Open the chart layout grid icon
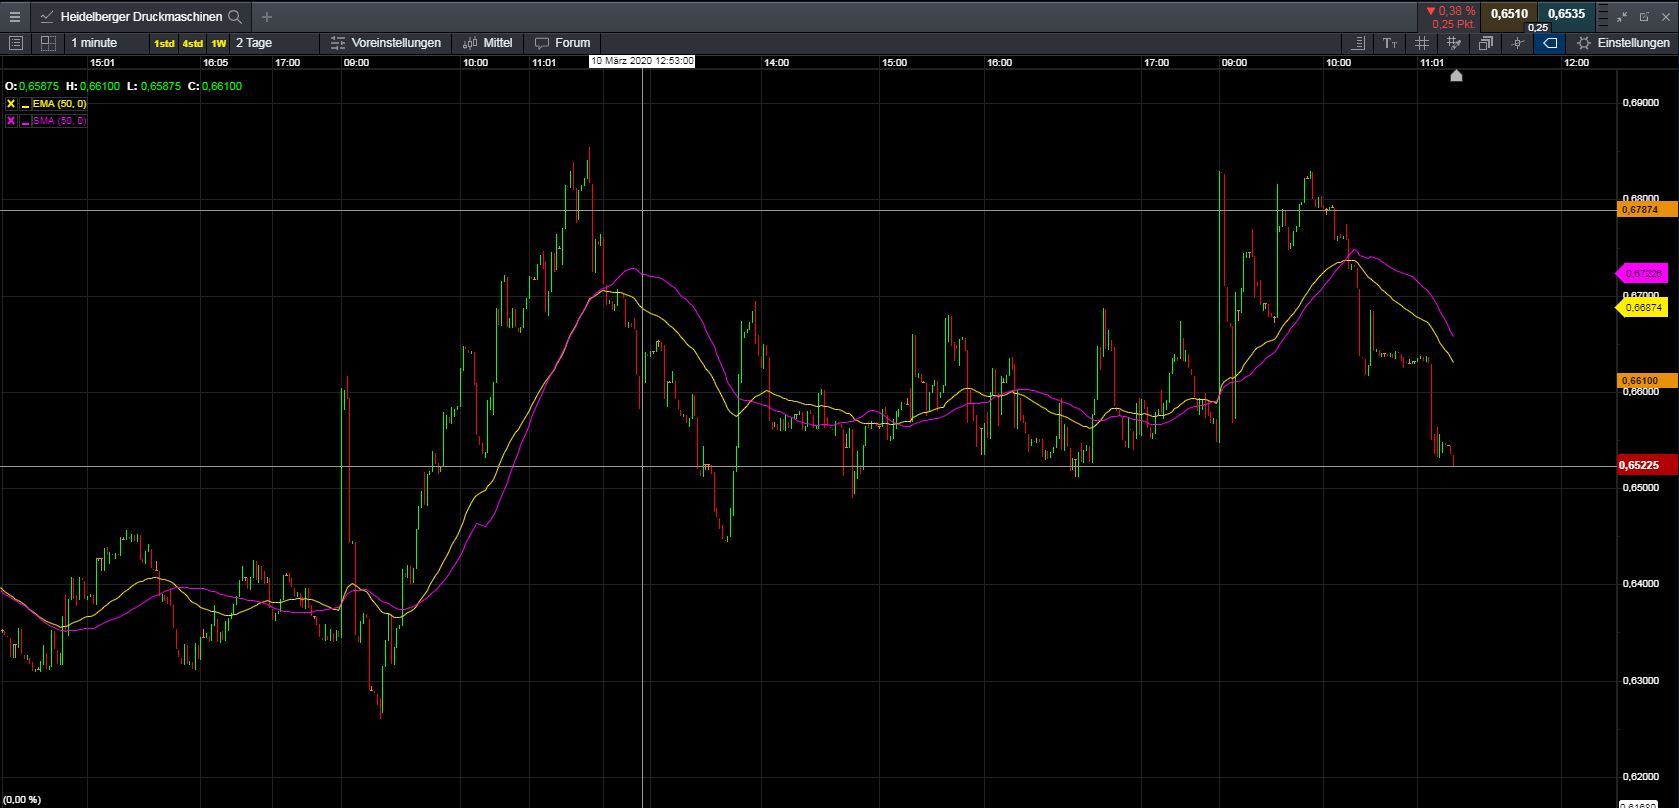The height and width of the screenshot is (808, 1679). coord(47,43)
